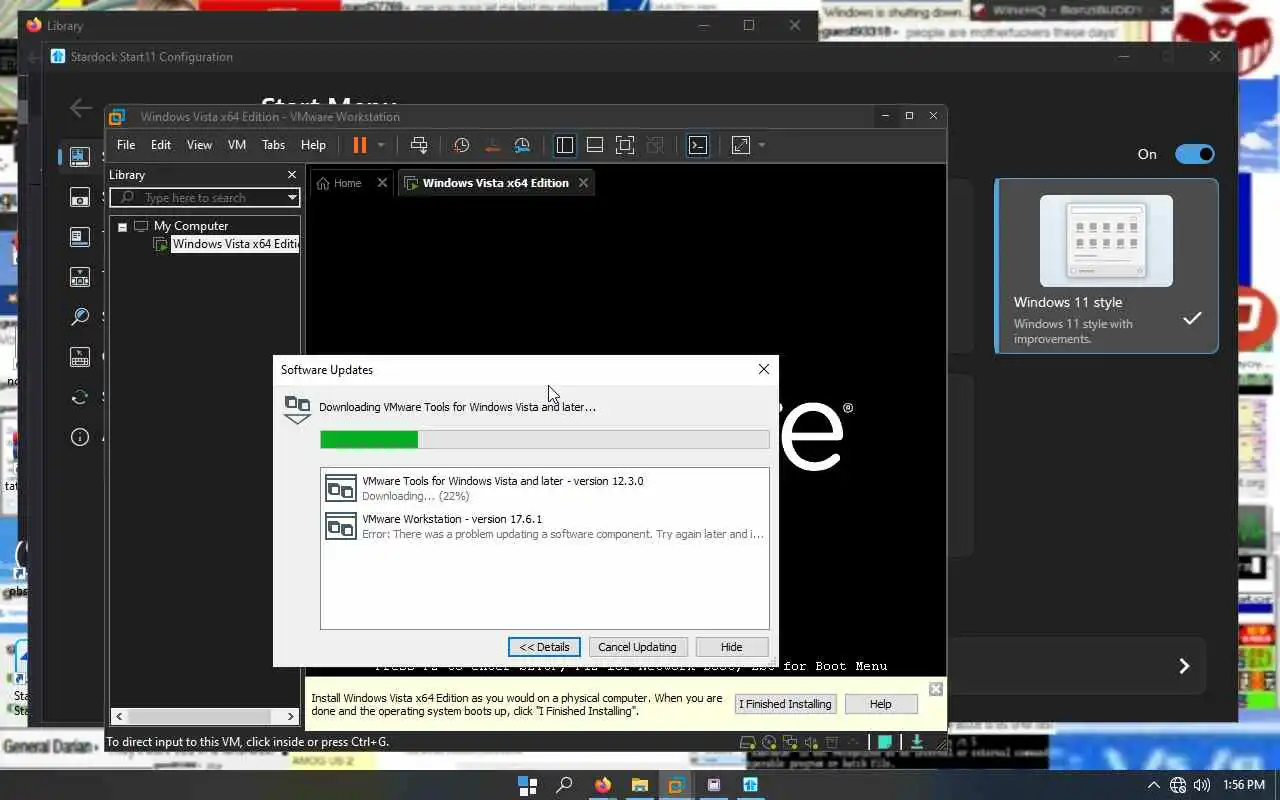Click the CD/DVD drive status icon

769,742
